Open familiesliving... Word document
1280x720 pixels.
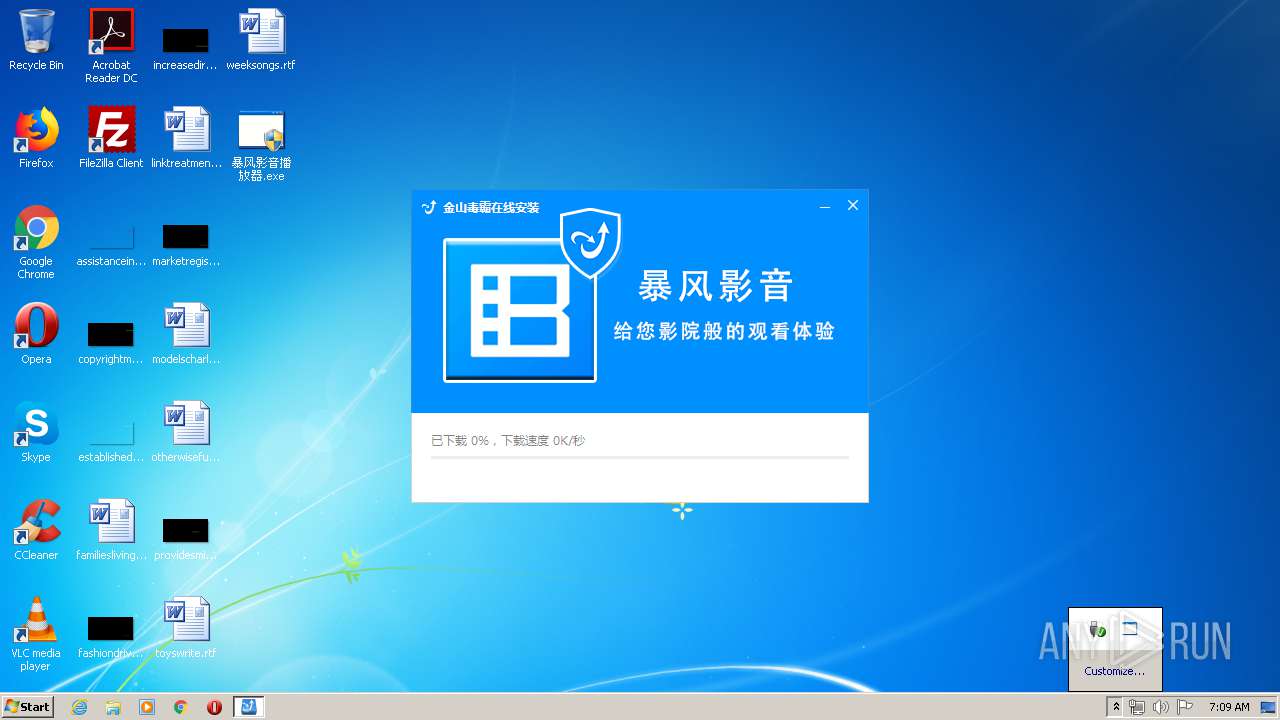tap(111, 530)
